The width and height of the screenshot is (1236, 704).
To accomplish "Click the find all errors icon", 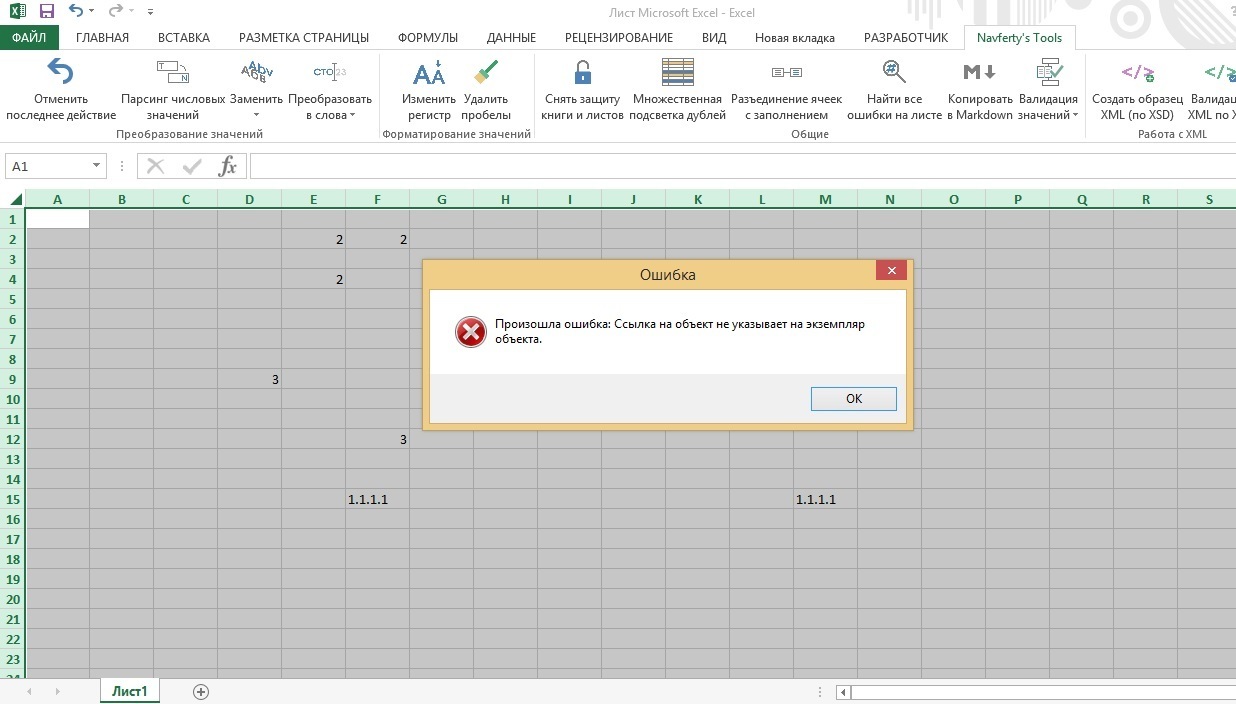I will 893,73.
